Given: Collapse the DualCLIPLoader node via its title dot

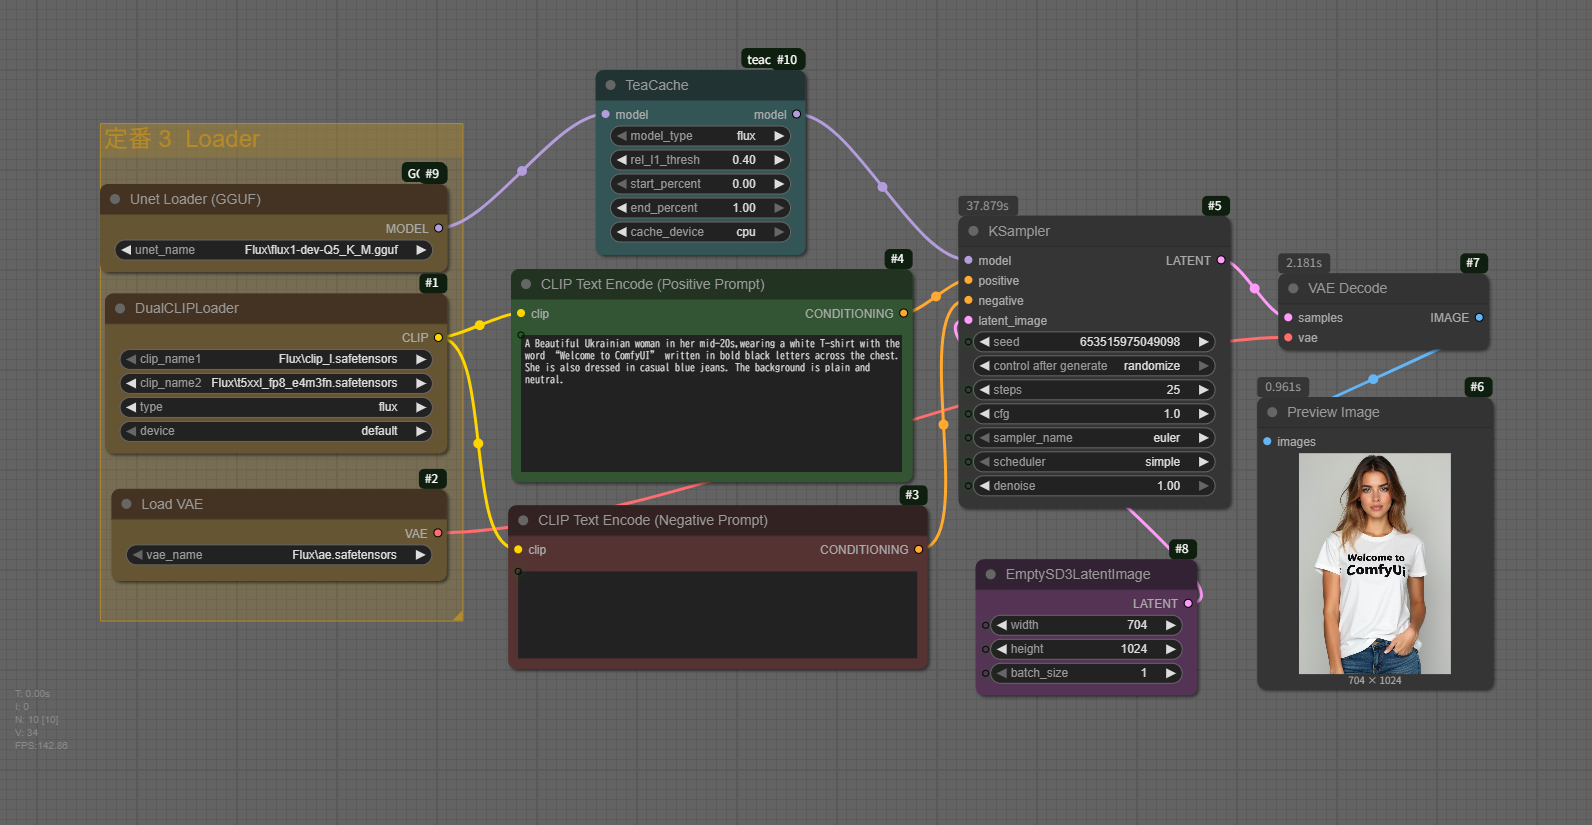Looking at the screenshot, I should click(x=120, y=308).
